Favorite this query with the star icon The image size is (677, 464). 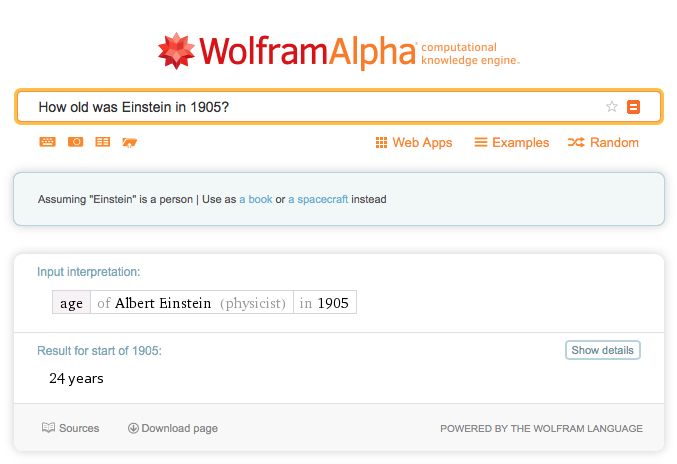coord(612,107)
